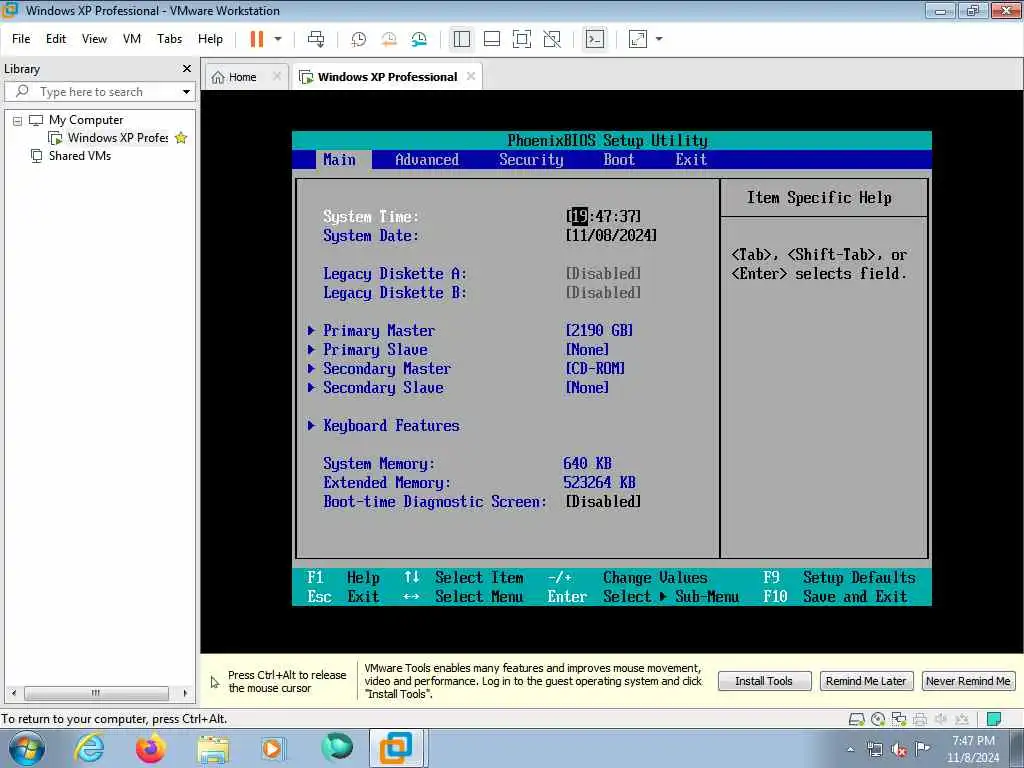The height and width of the screenshot is (768, 1024).
Task: Launch Internet Explorer from taskbar
Action: point(89,748)
